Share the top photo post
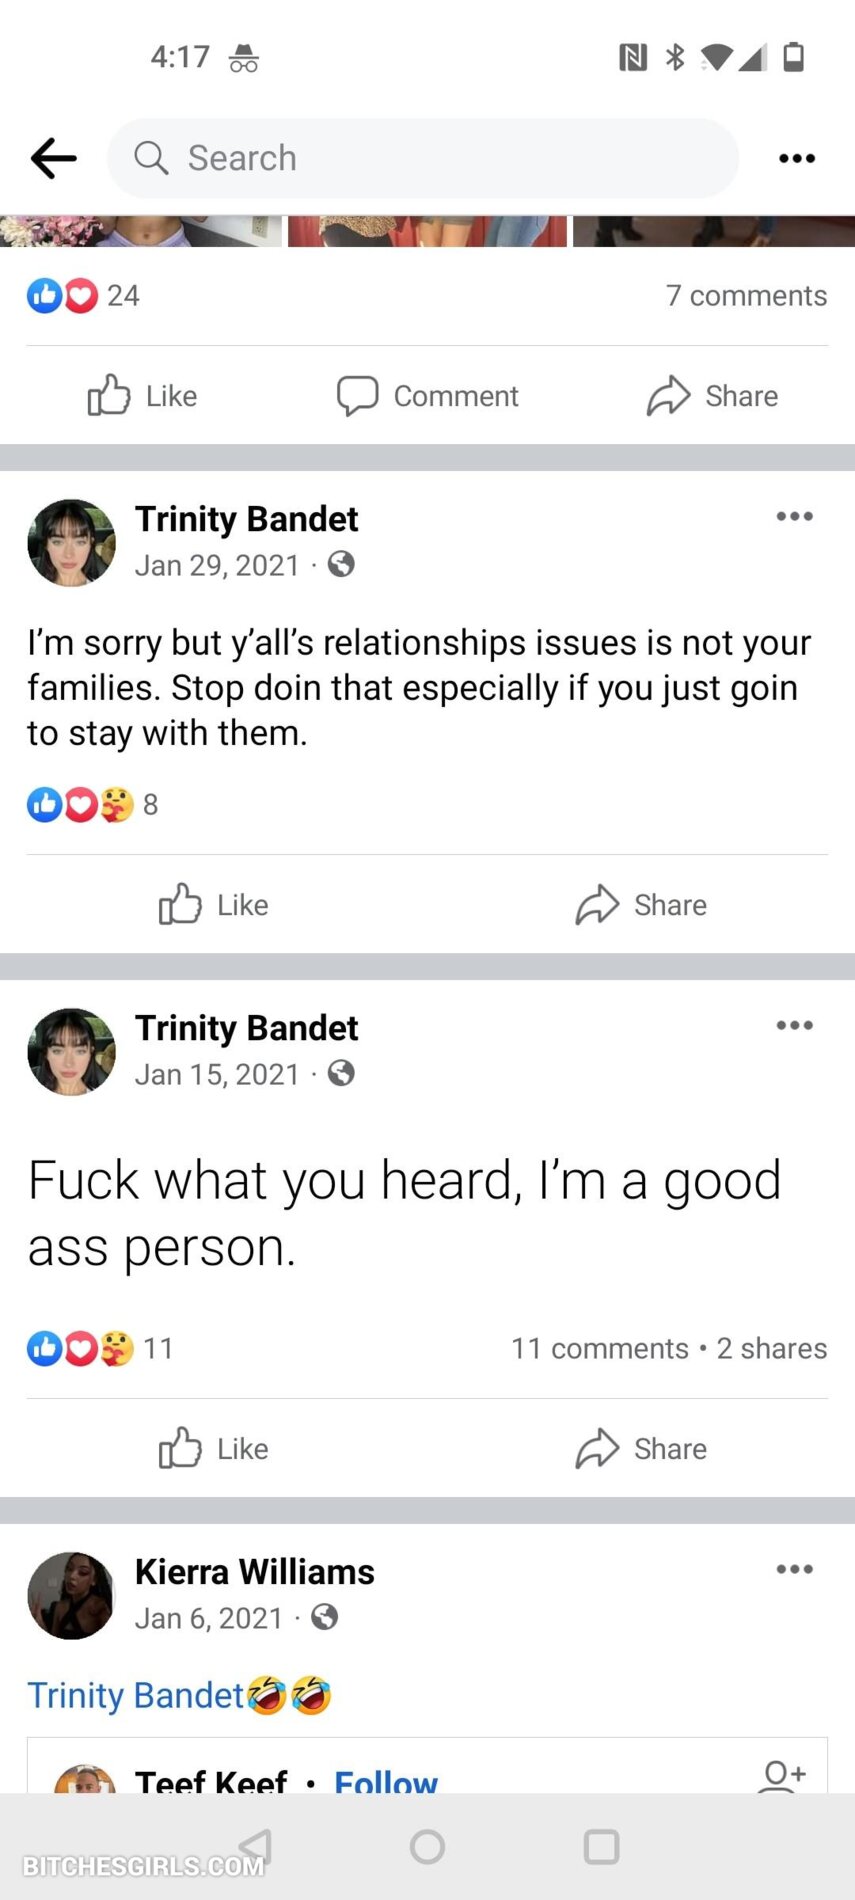This screenshot has width=855, height=1900. click(x=712, y=396)
